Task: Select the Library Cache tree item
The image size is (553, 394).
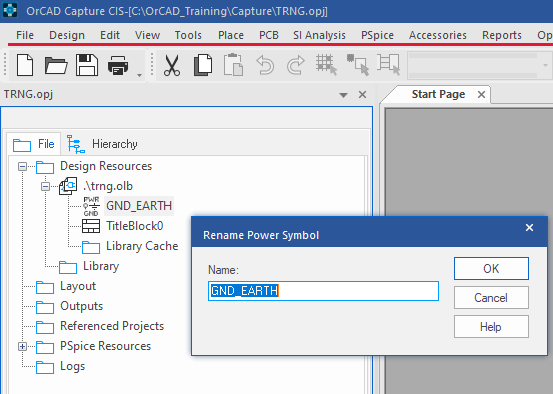Action: (142, 246)
